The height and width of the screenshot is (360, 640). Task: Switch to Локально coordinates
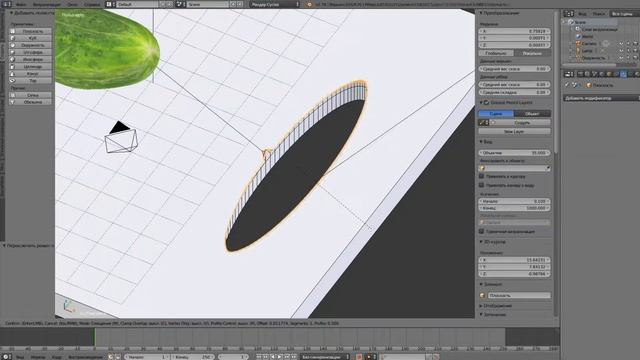tap(532, 53)
